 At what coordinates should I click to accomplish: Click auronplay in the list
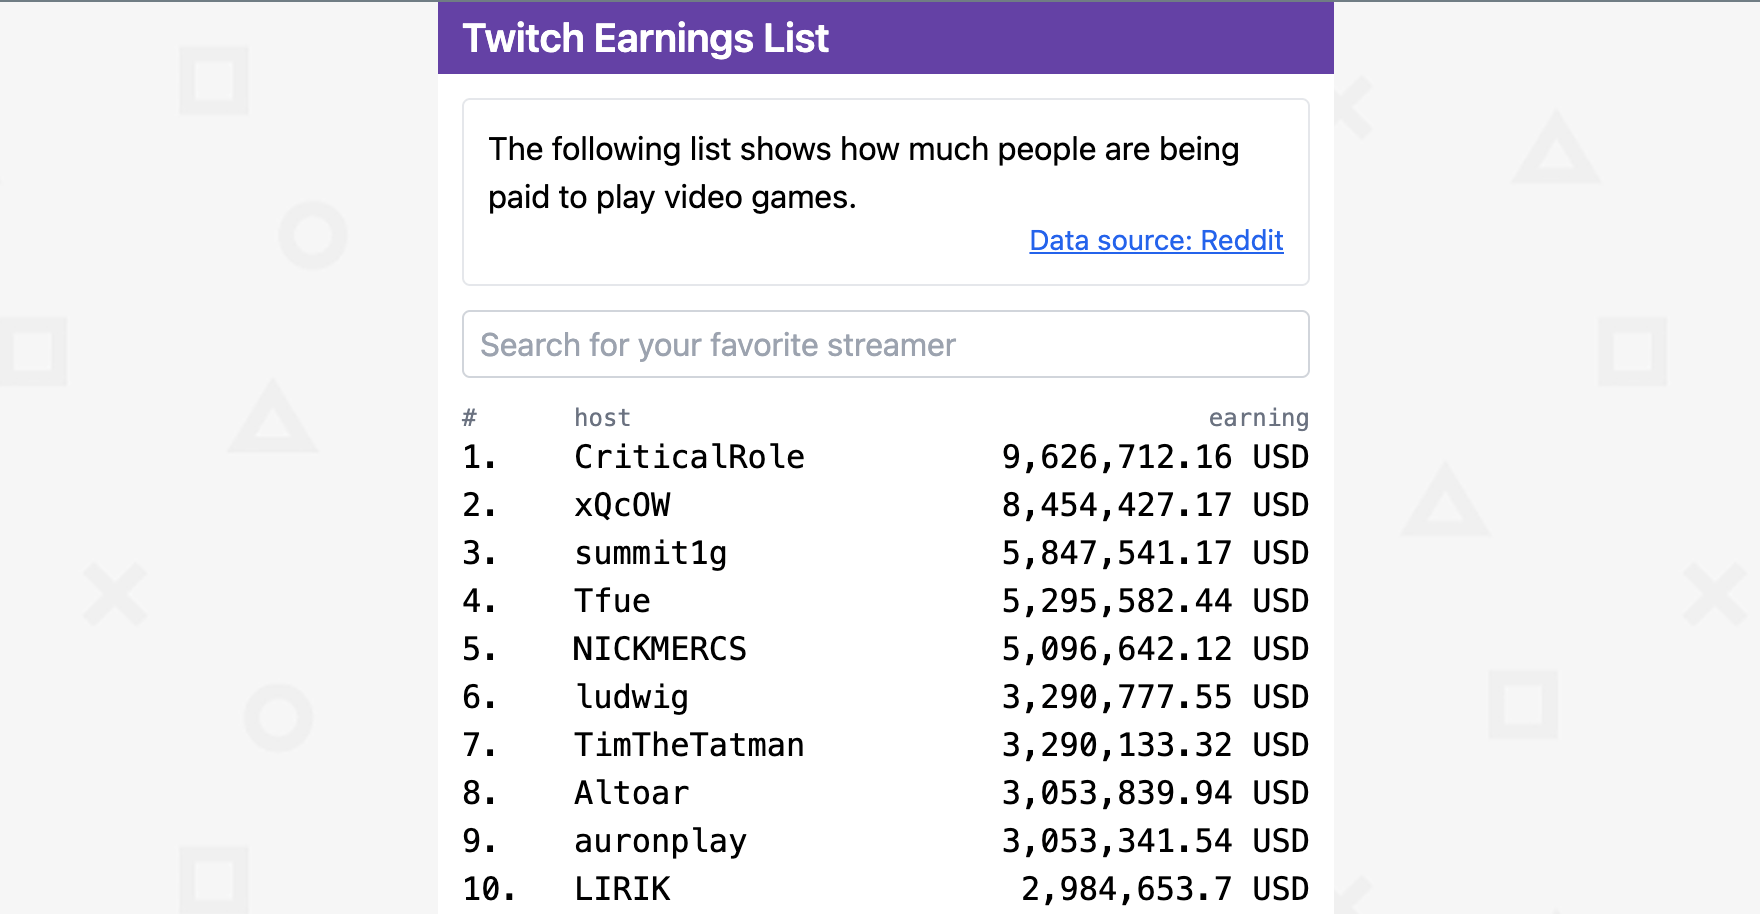[660, 841]
